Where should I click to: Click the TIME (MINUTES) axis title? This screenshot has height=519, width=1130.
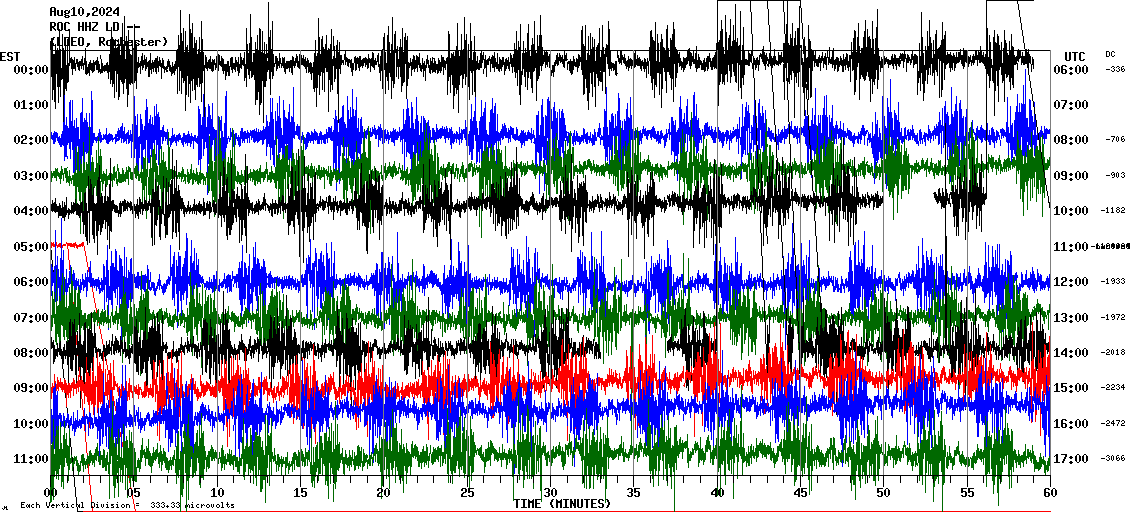click(562, 504)
